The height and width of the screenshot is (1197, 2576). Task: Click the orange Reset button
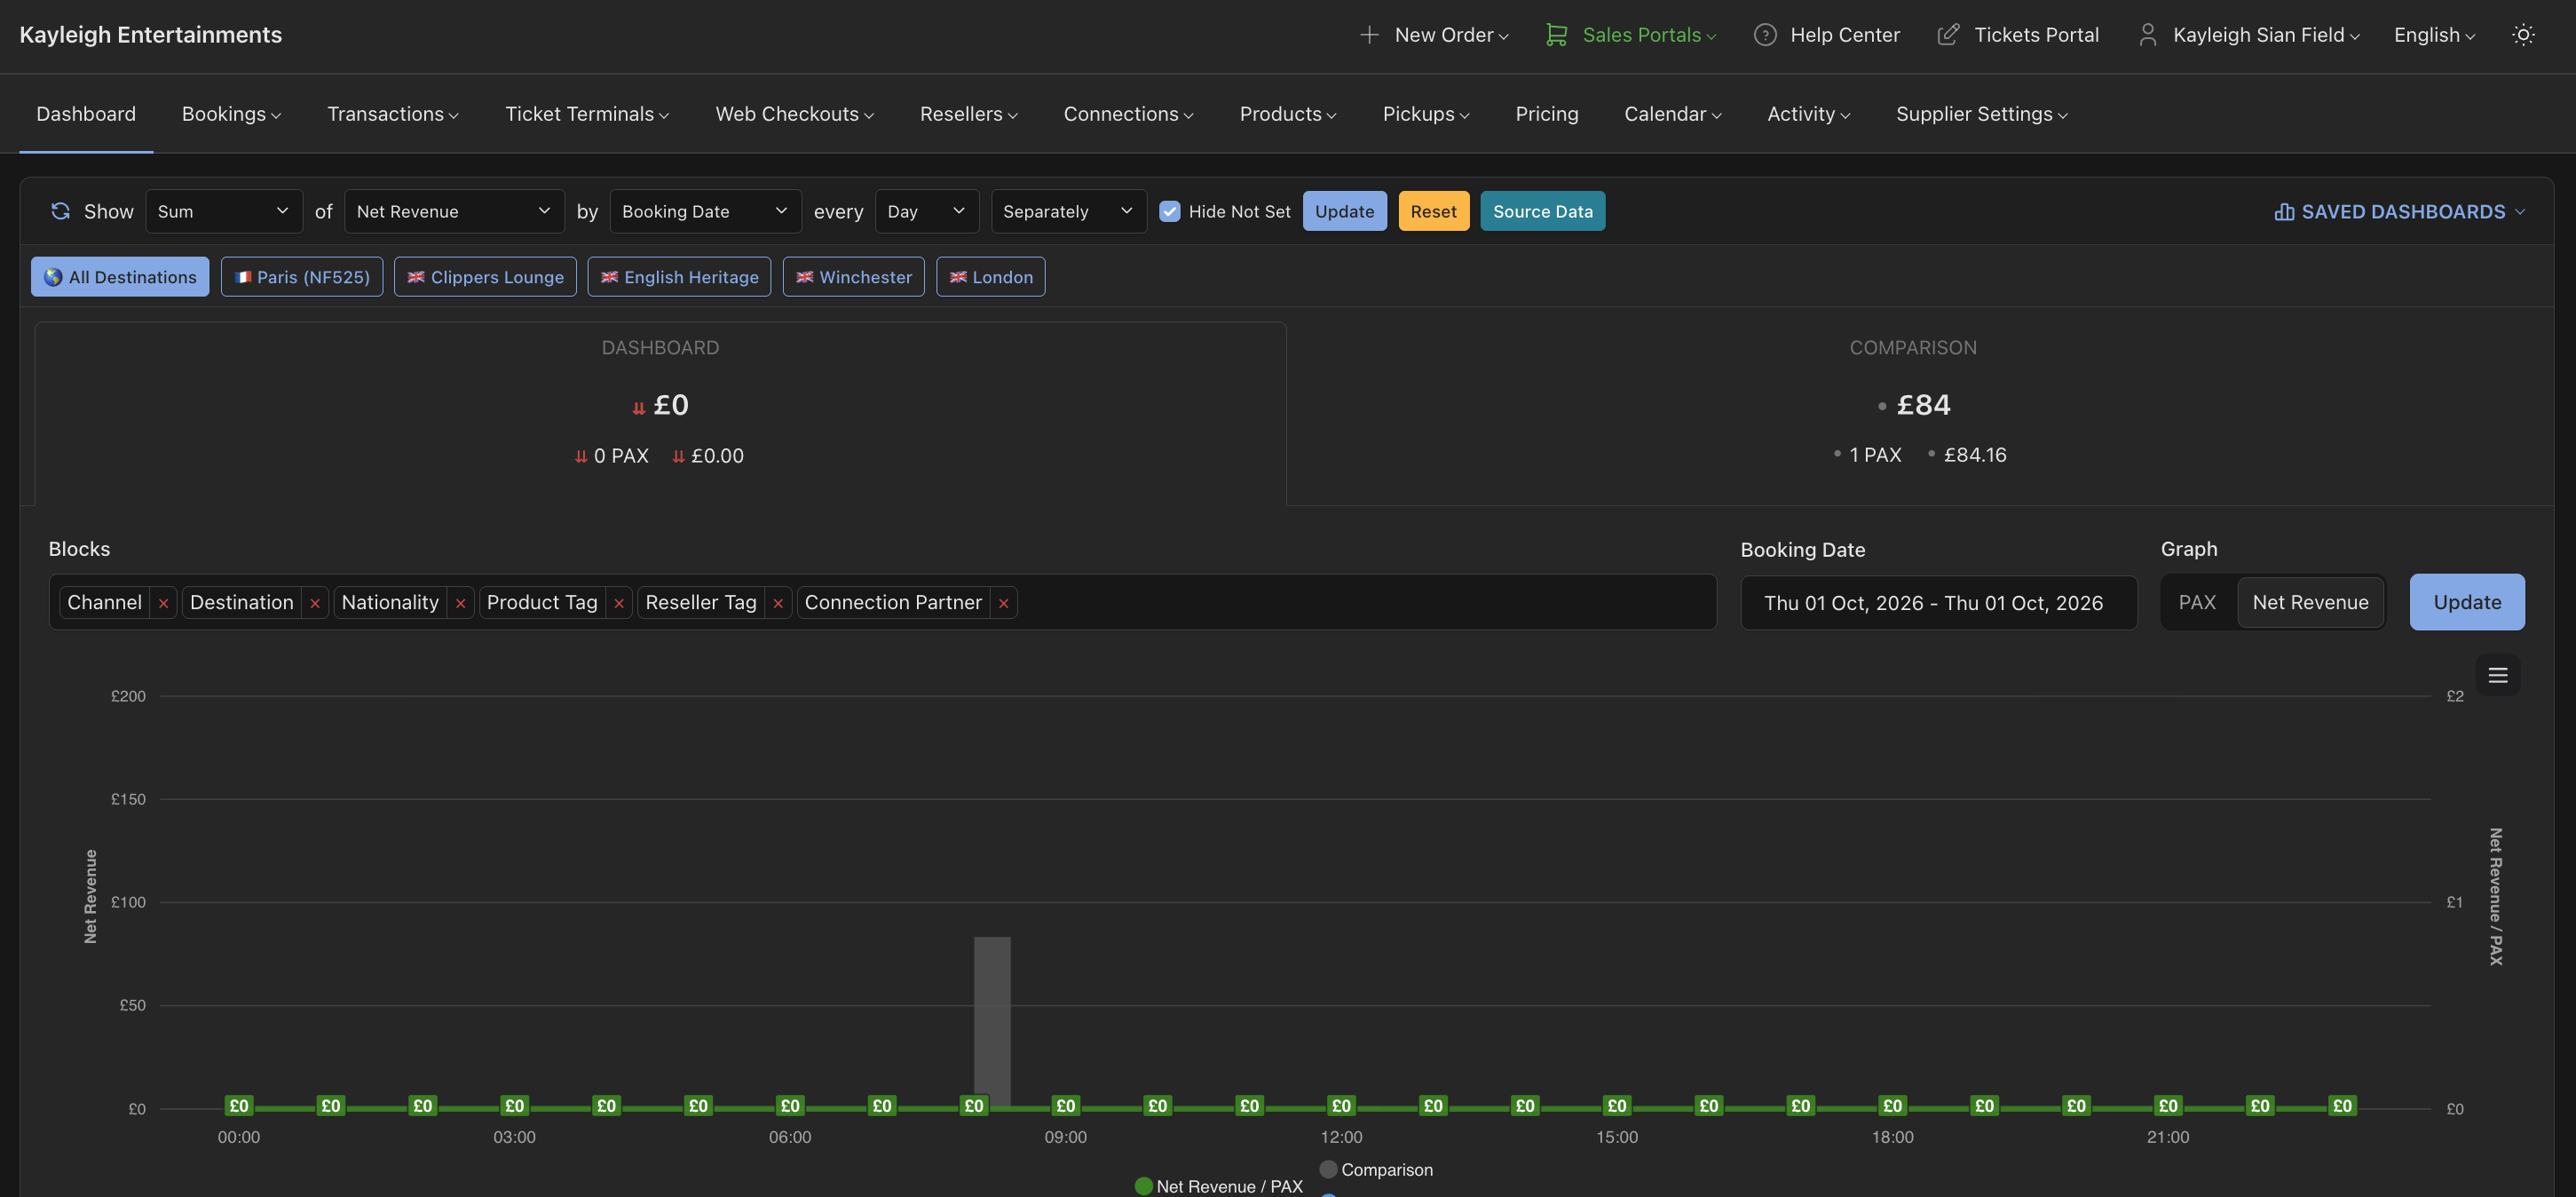(1433, 211)
